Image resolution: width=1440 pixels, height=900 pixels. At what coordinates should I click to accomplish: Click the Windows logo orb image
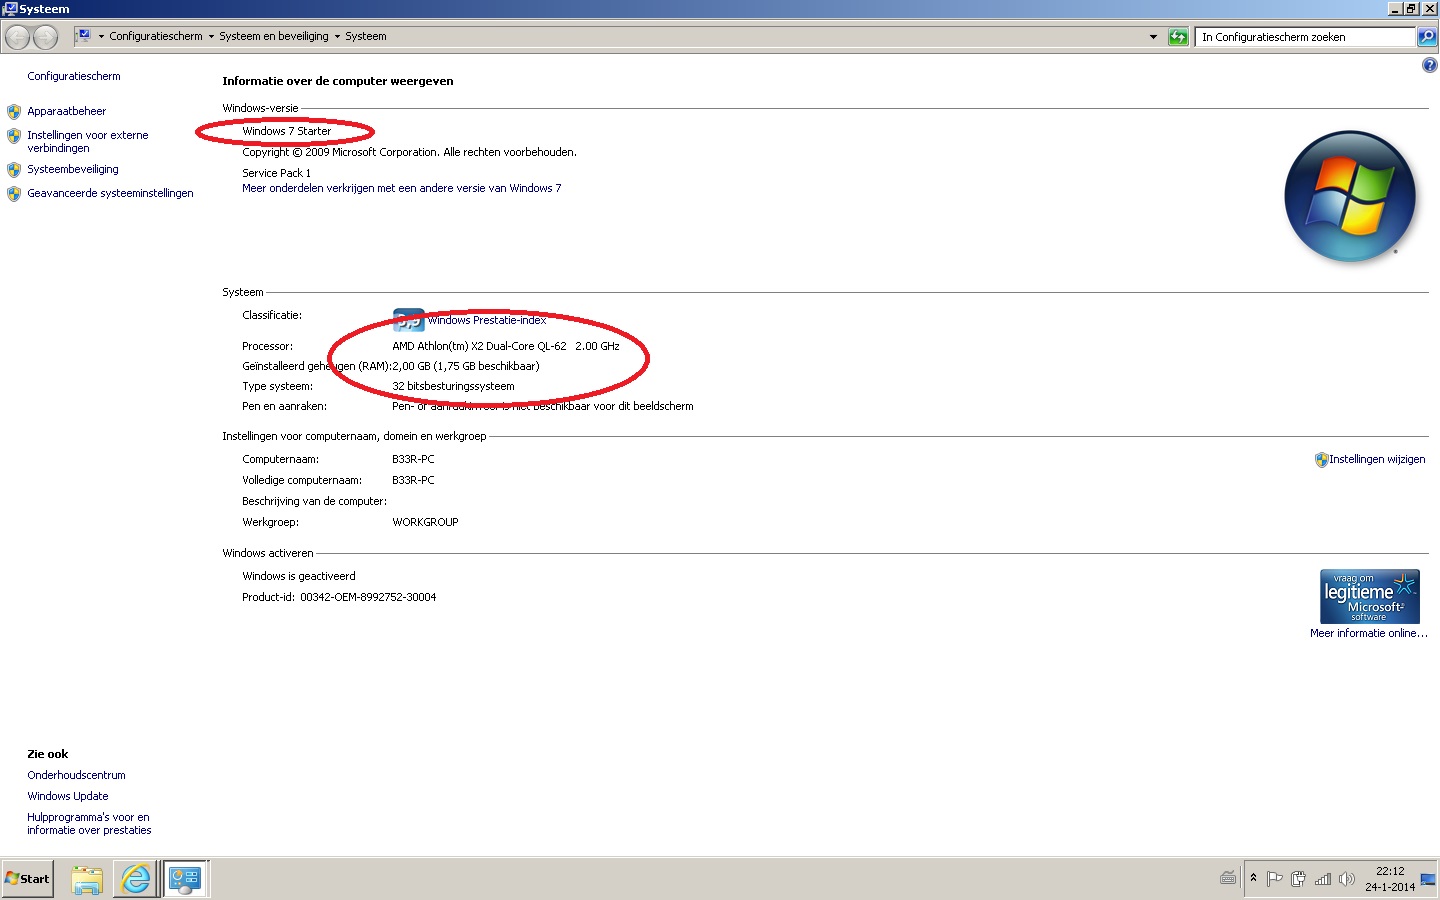1350,196
